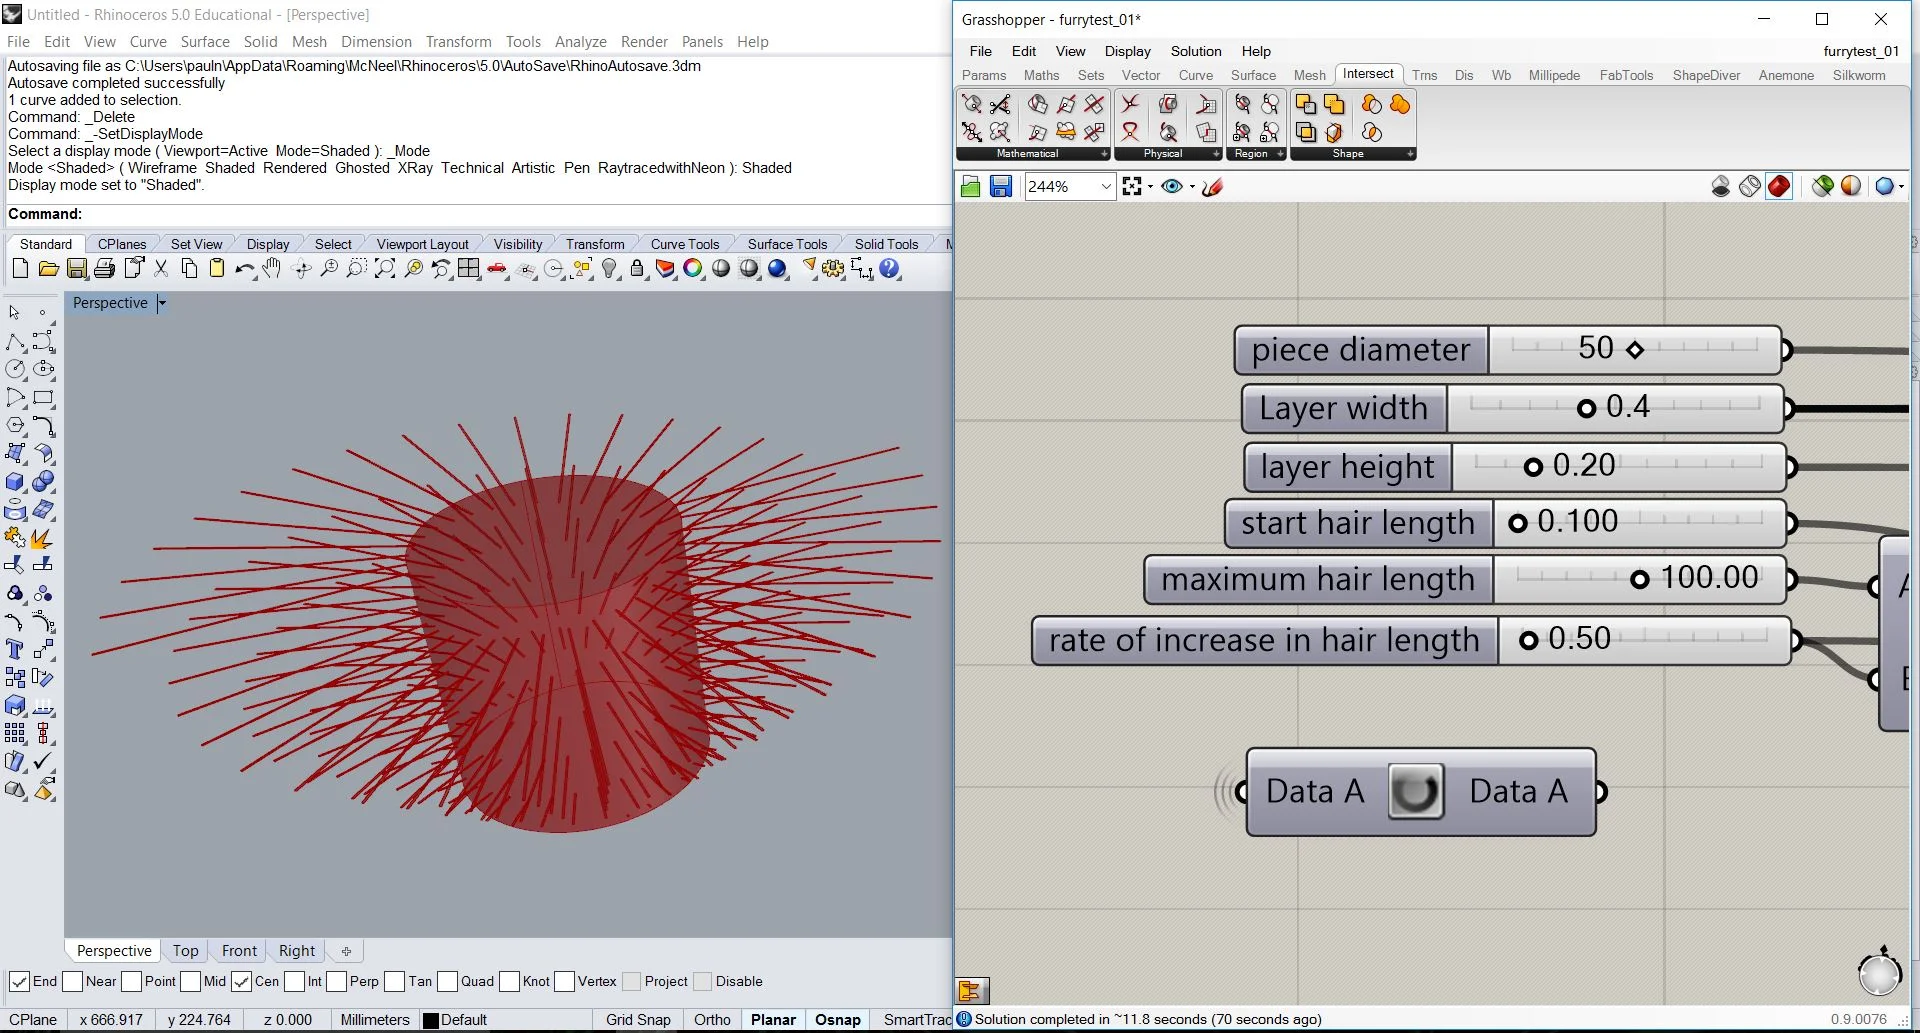1920x1033 pixels.
Task: Open the preview eye dropdown arrow
Action: pos(1192,186)
